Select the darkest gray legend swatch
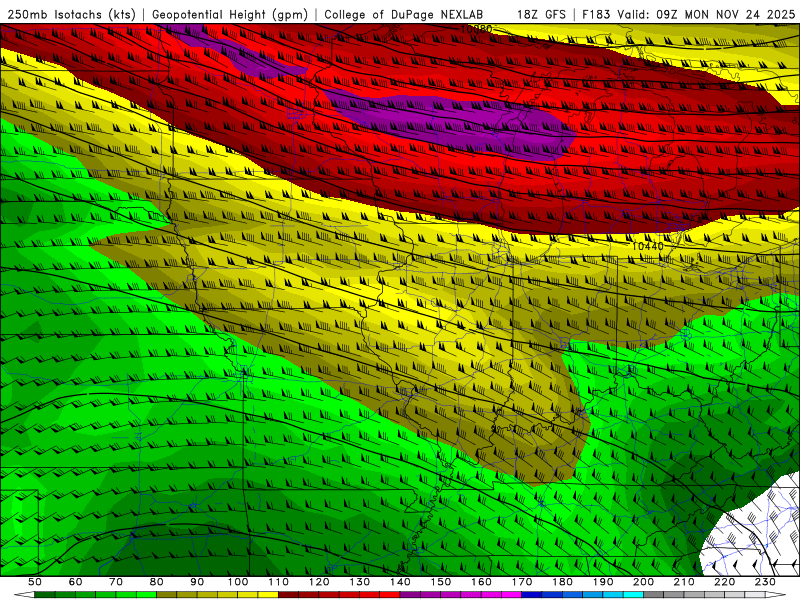This screenshot has width=800, height=600. coord(654,594)
